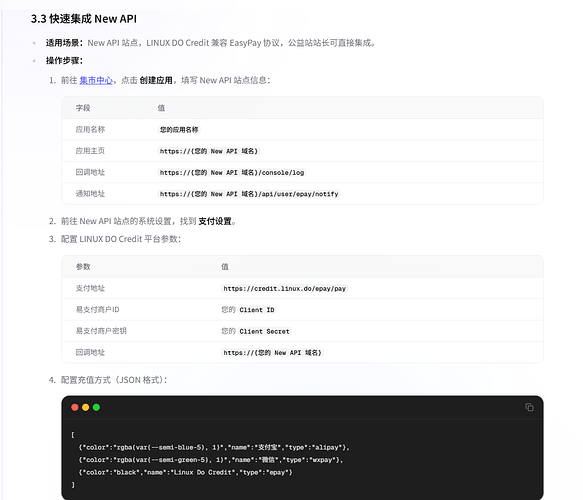
Task: Click the 参数 column header
Action: (x=83, y=267)
